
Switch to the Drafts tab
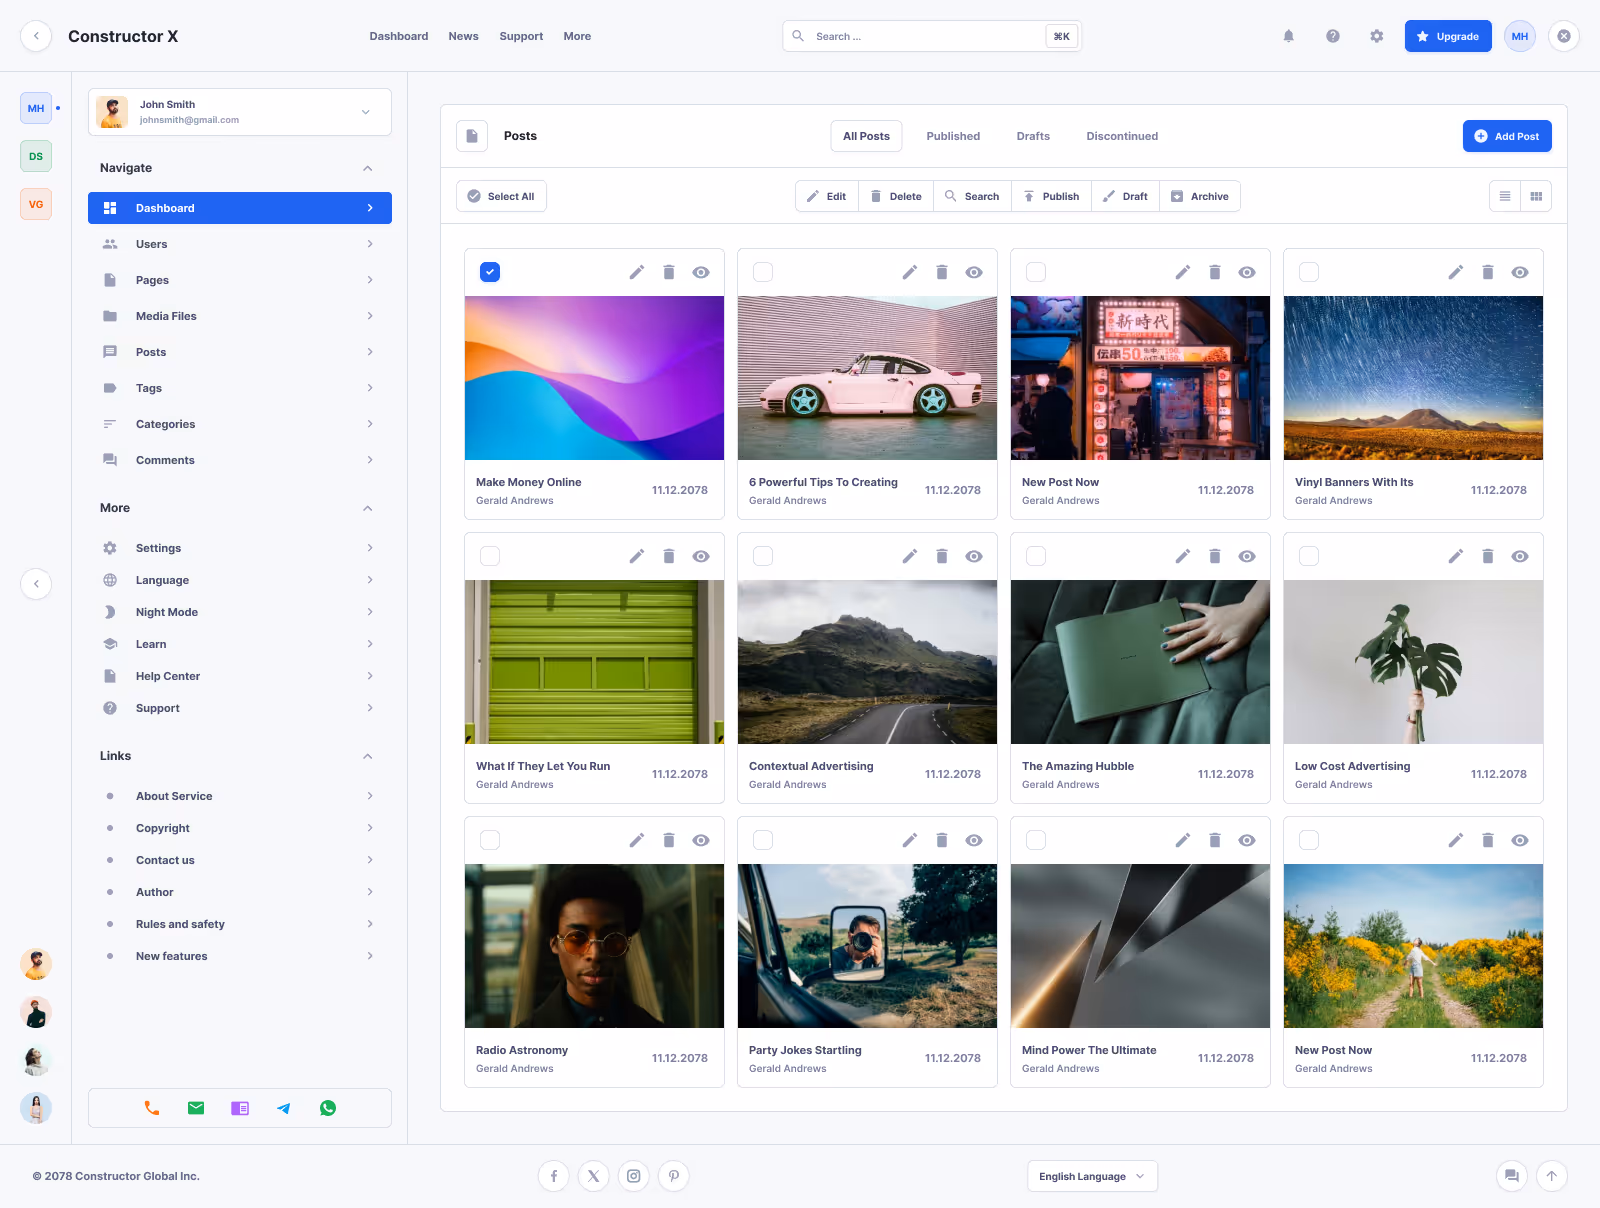[1033, 136]
